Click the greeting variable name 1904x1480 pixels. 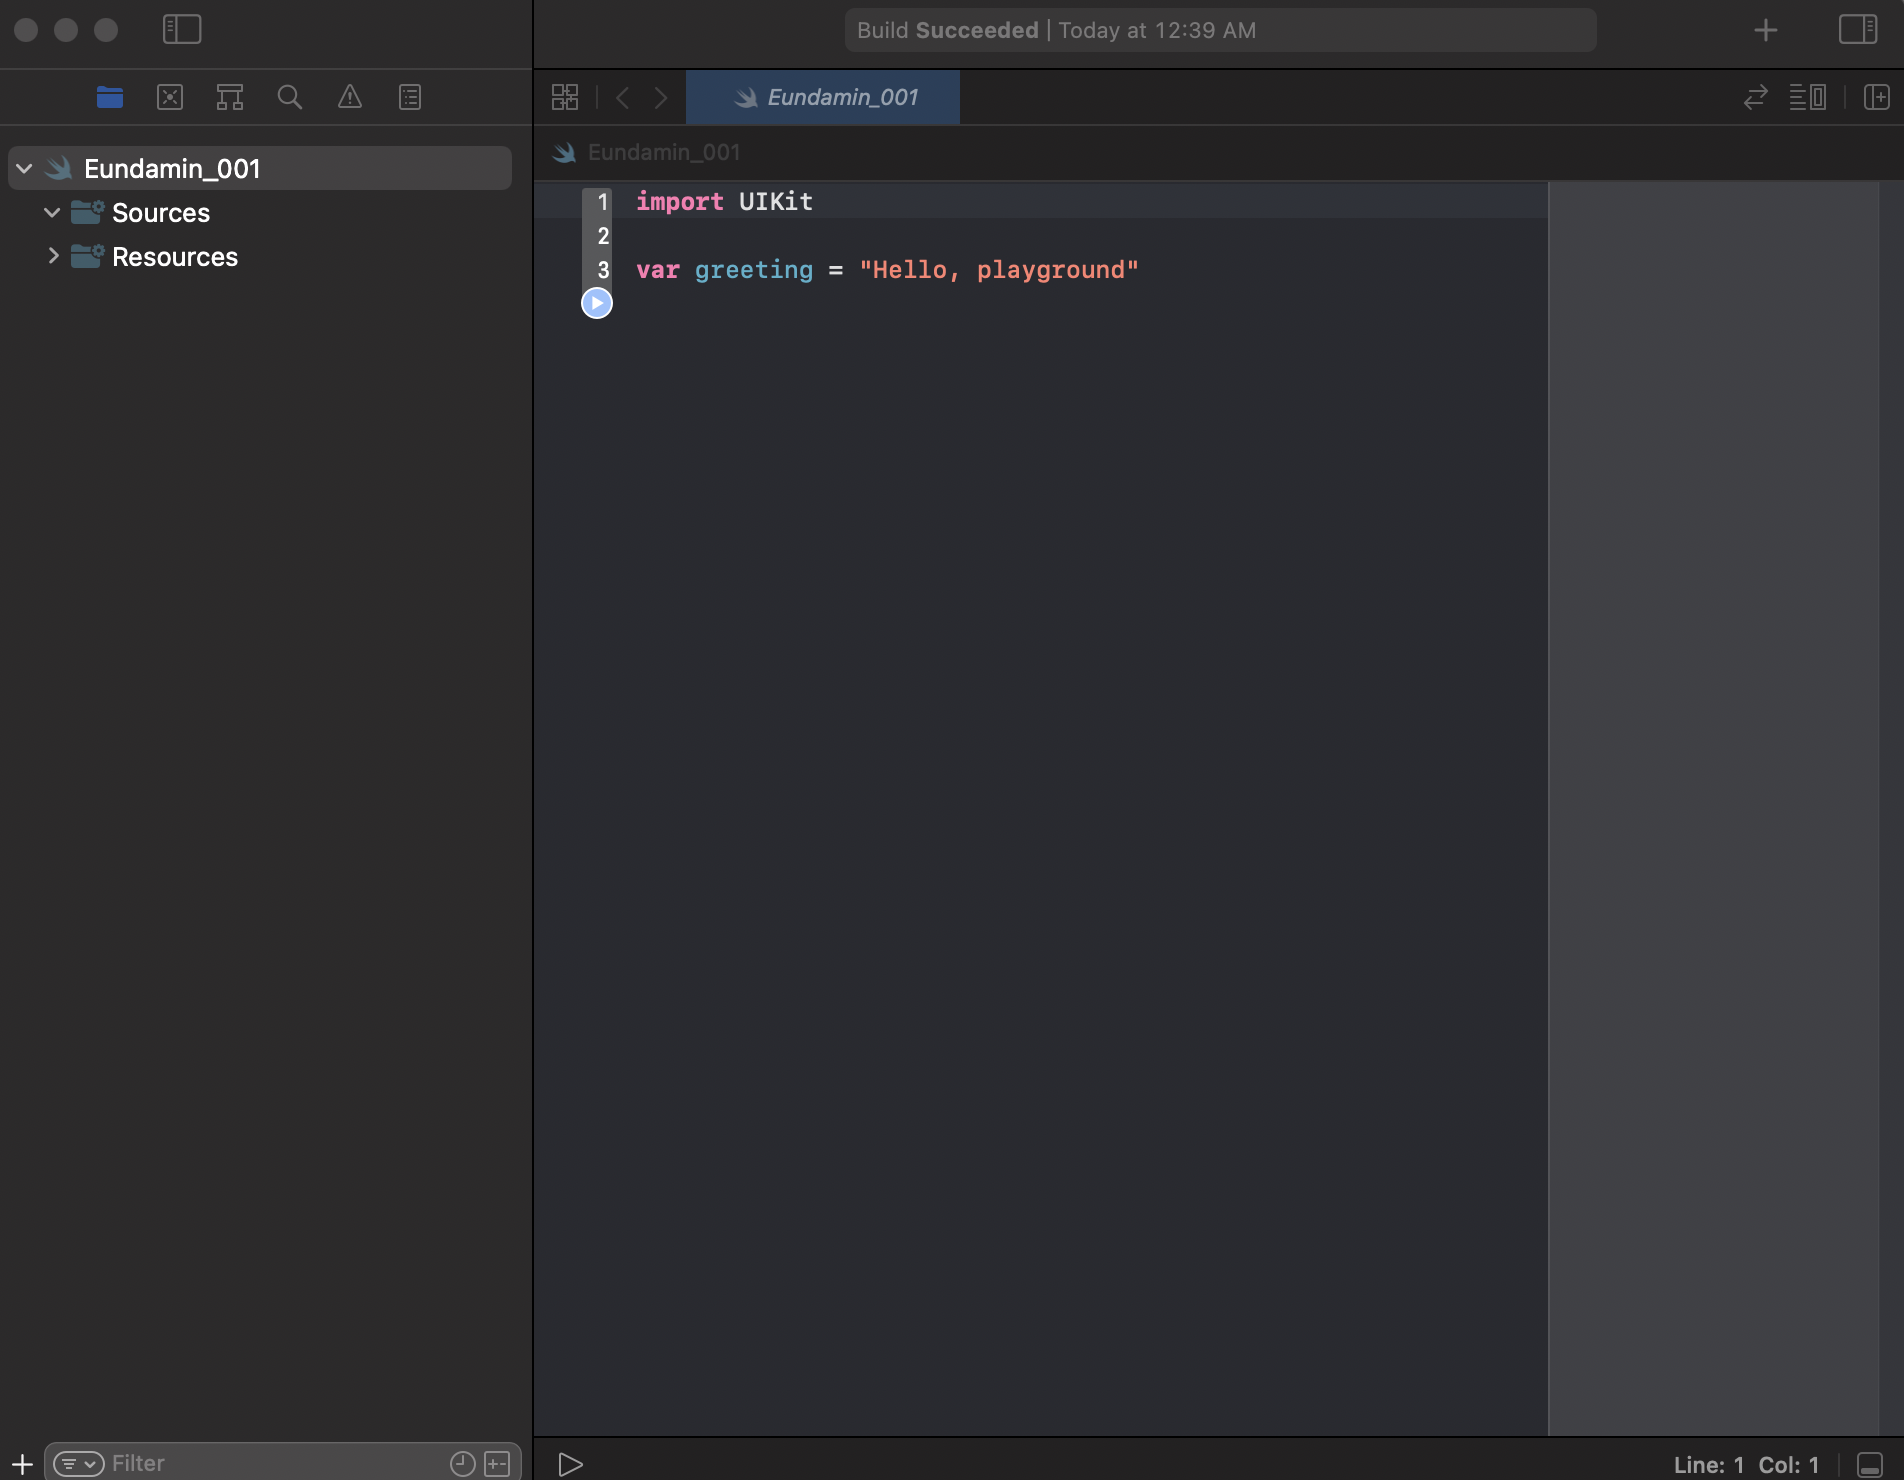click(754, 270)
